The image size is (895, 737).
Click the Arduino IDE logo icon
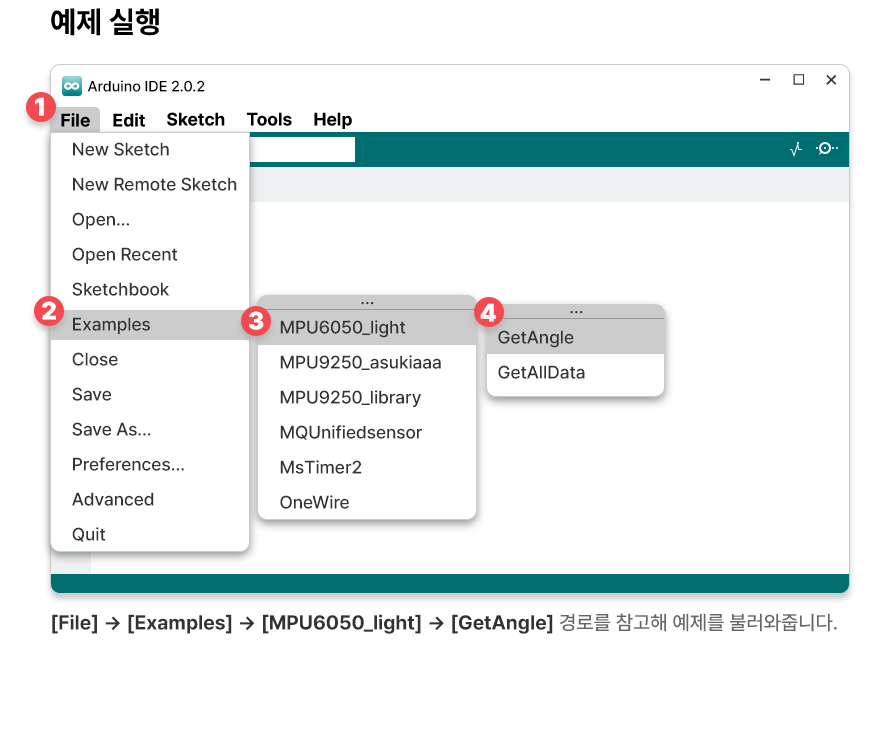(72, 86)
